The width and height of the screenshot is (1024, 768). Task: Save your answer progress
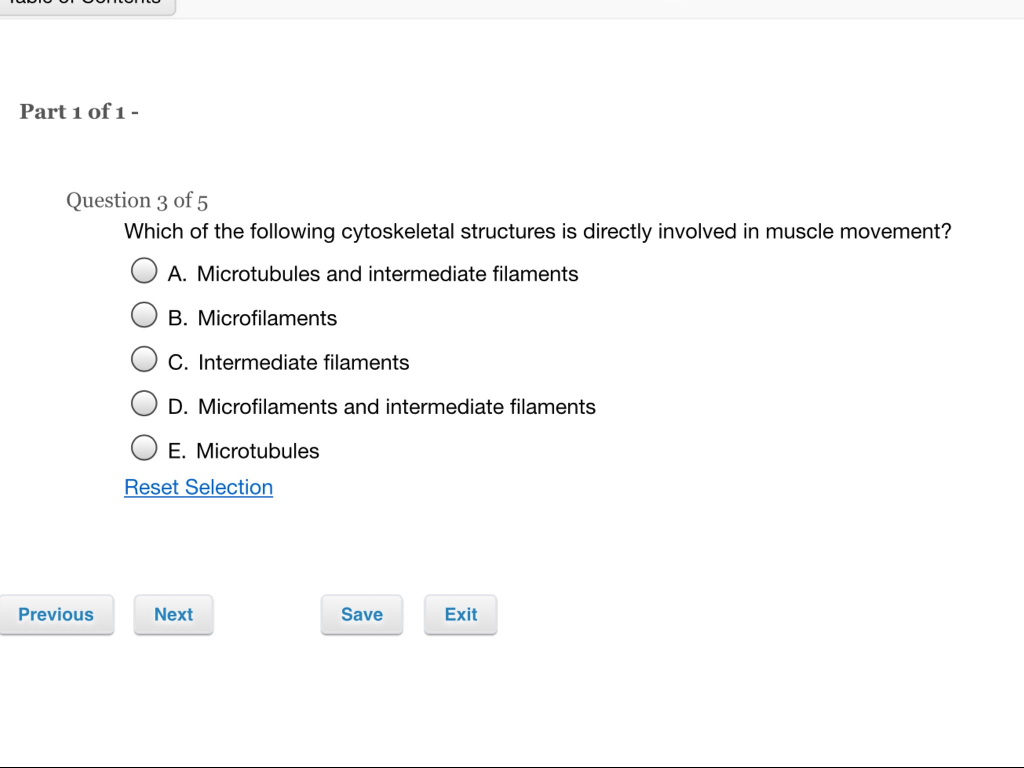click(361, 614)
